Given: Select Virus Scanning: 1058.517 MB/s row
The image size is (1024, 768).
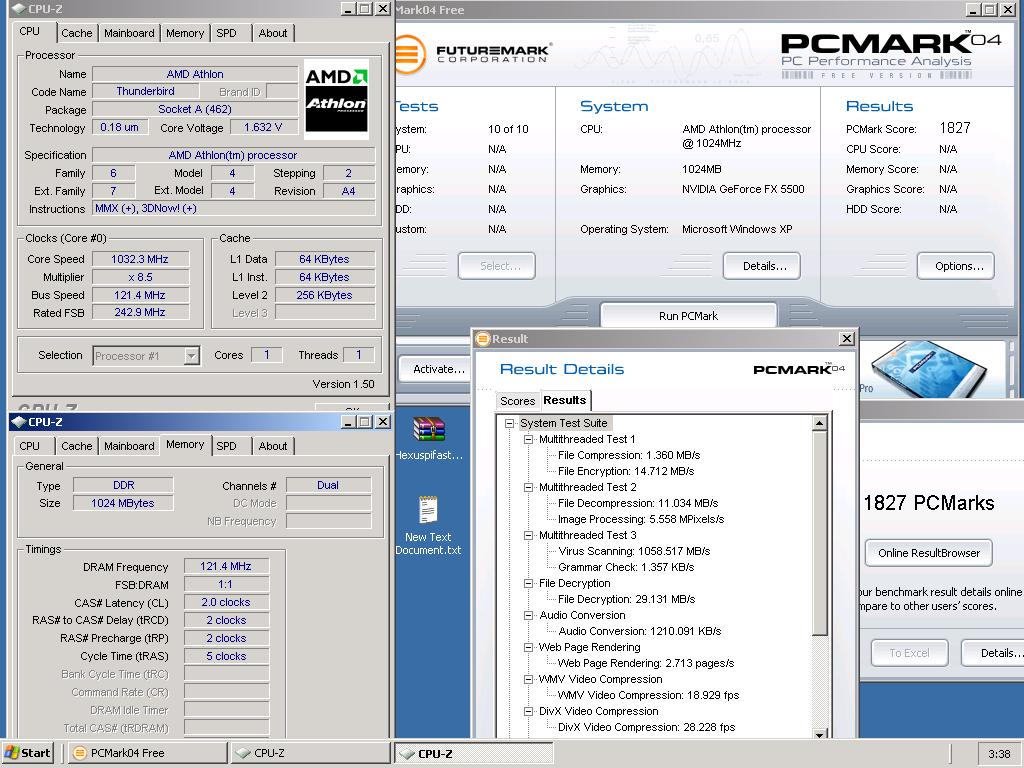Looking at the screenshot, I should pyautogui.click(x=633, y=551).
